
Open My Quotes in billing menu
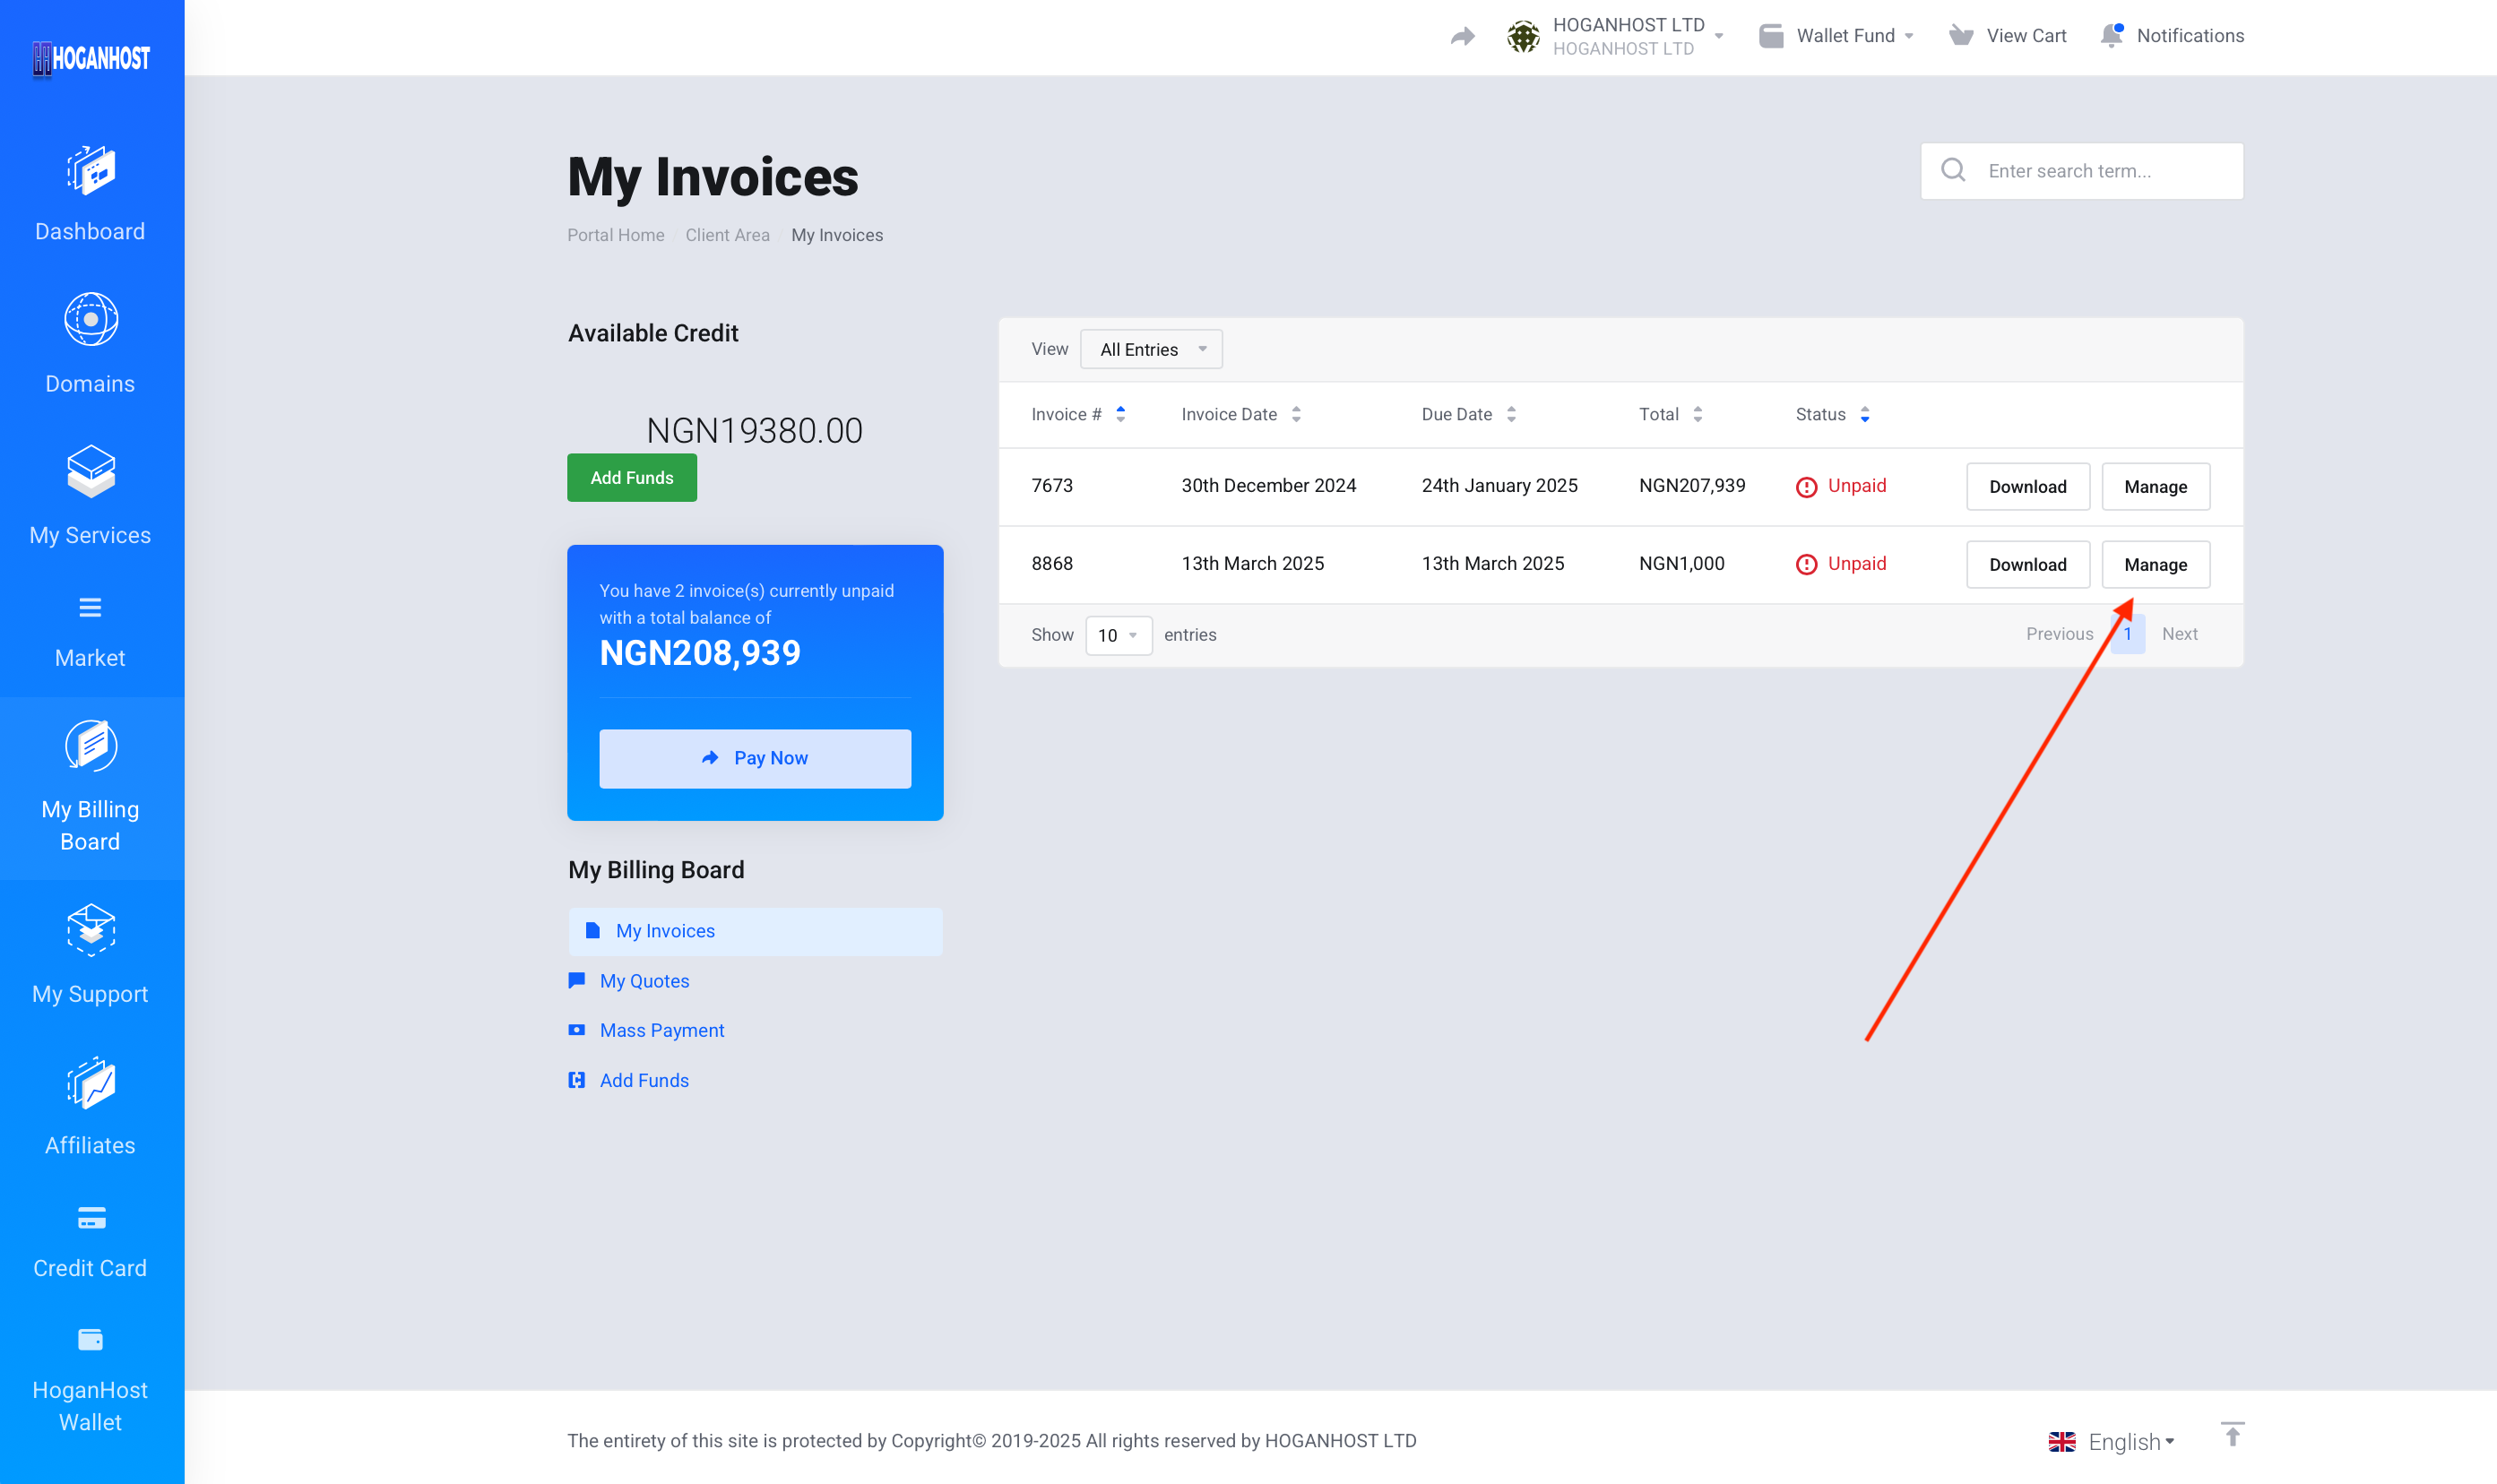pos(644,981)
